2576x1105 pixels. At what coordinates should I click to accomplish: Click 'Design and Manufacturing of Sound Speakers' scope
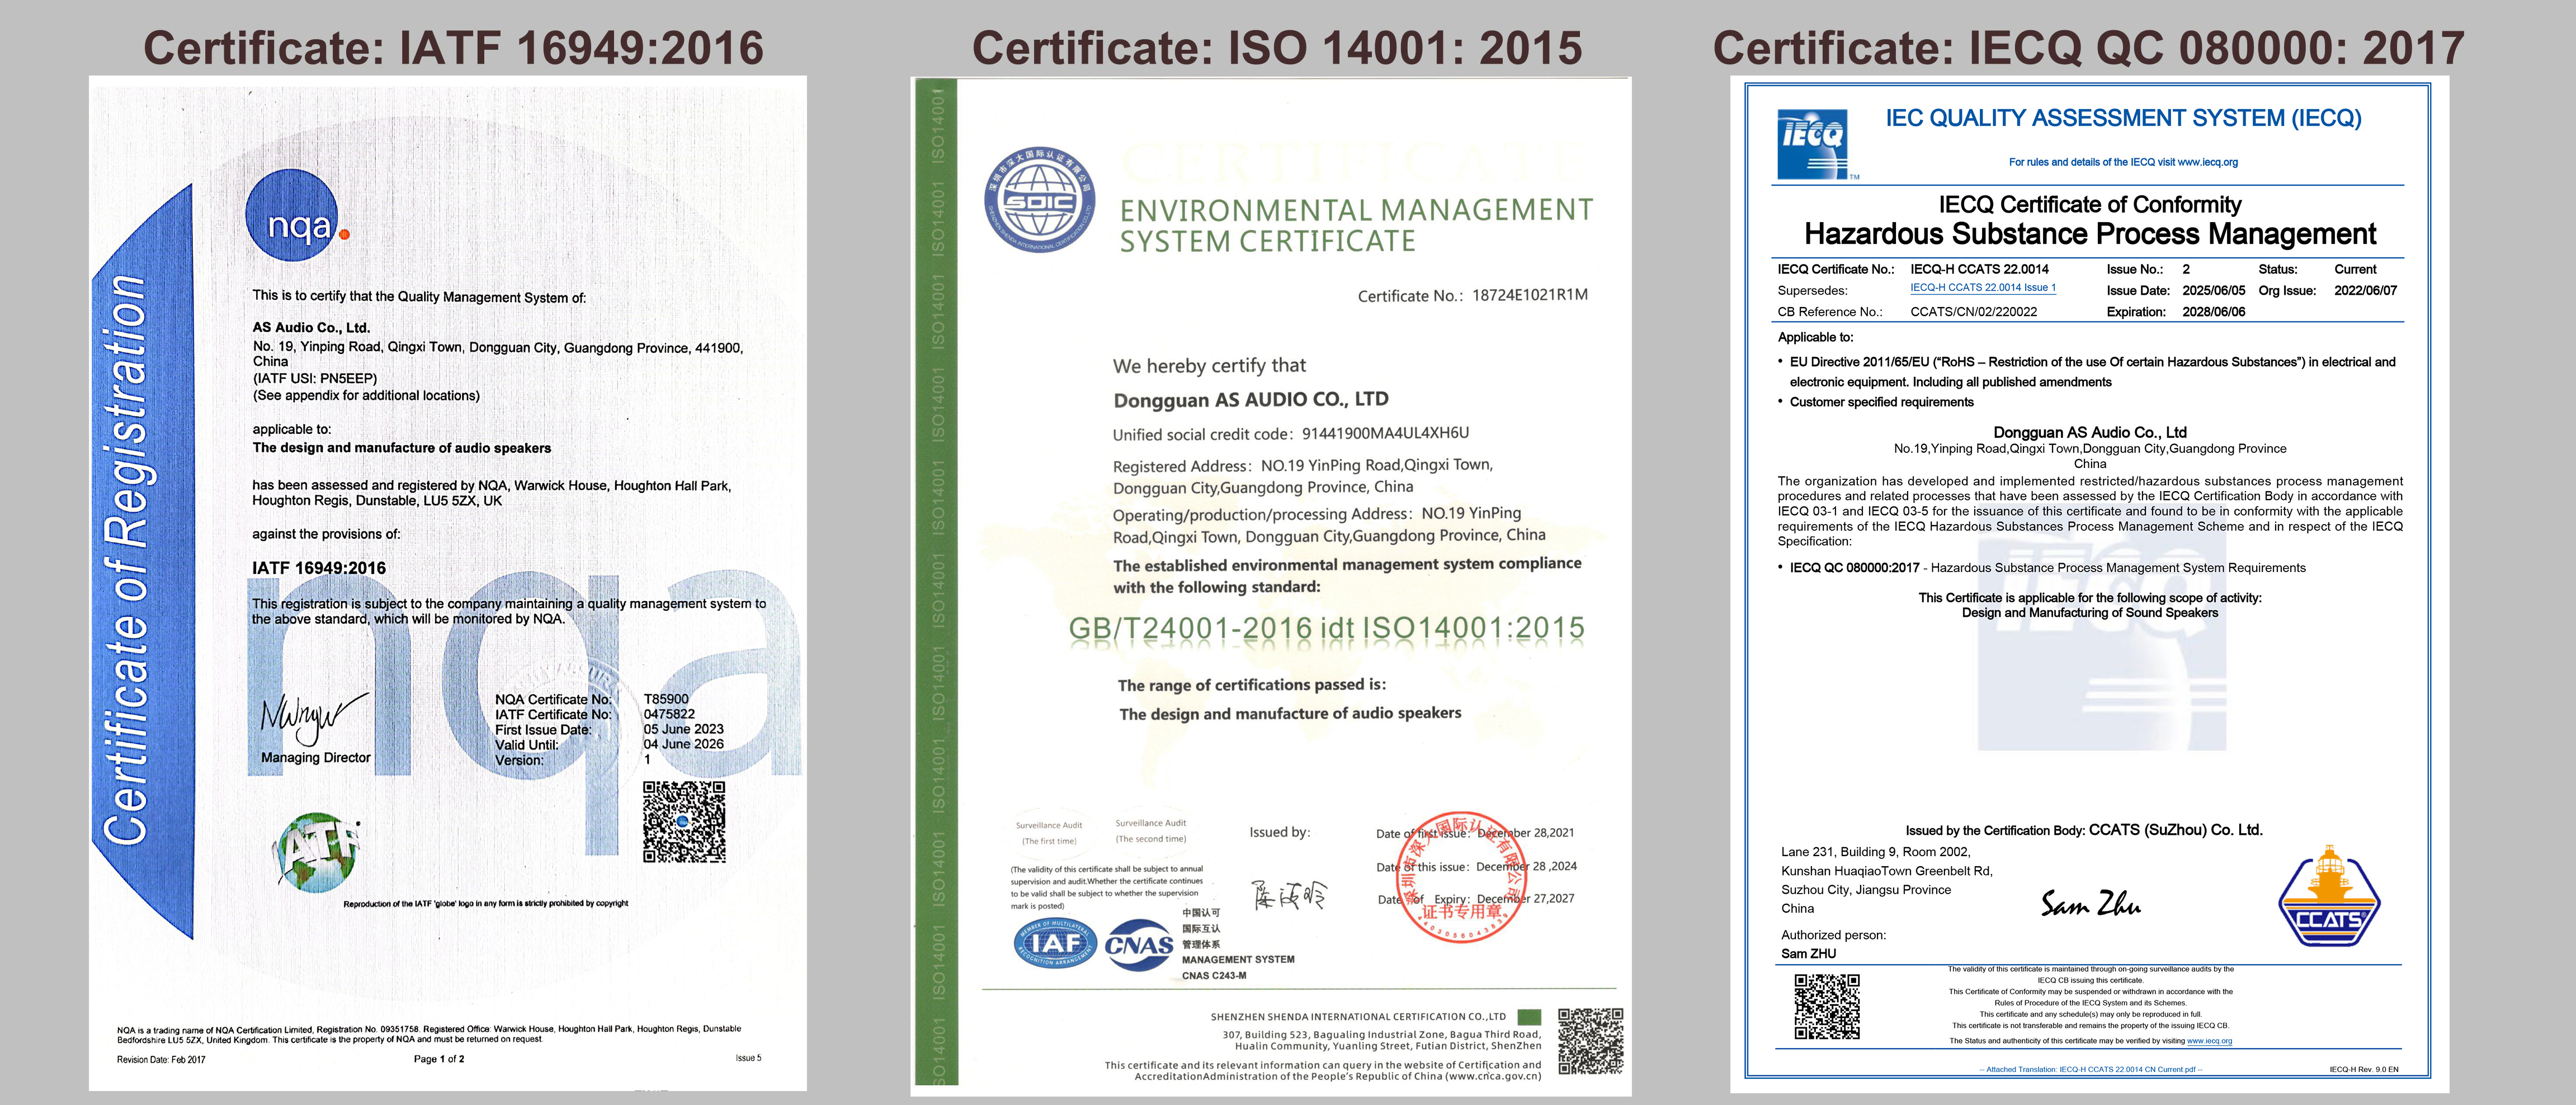2089,613
